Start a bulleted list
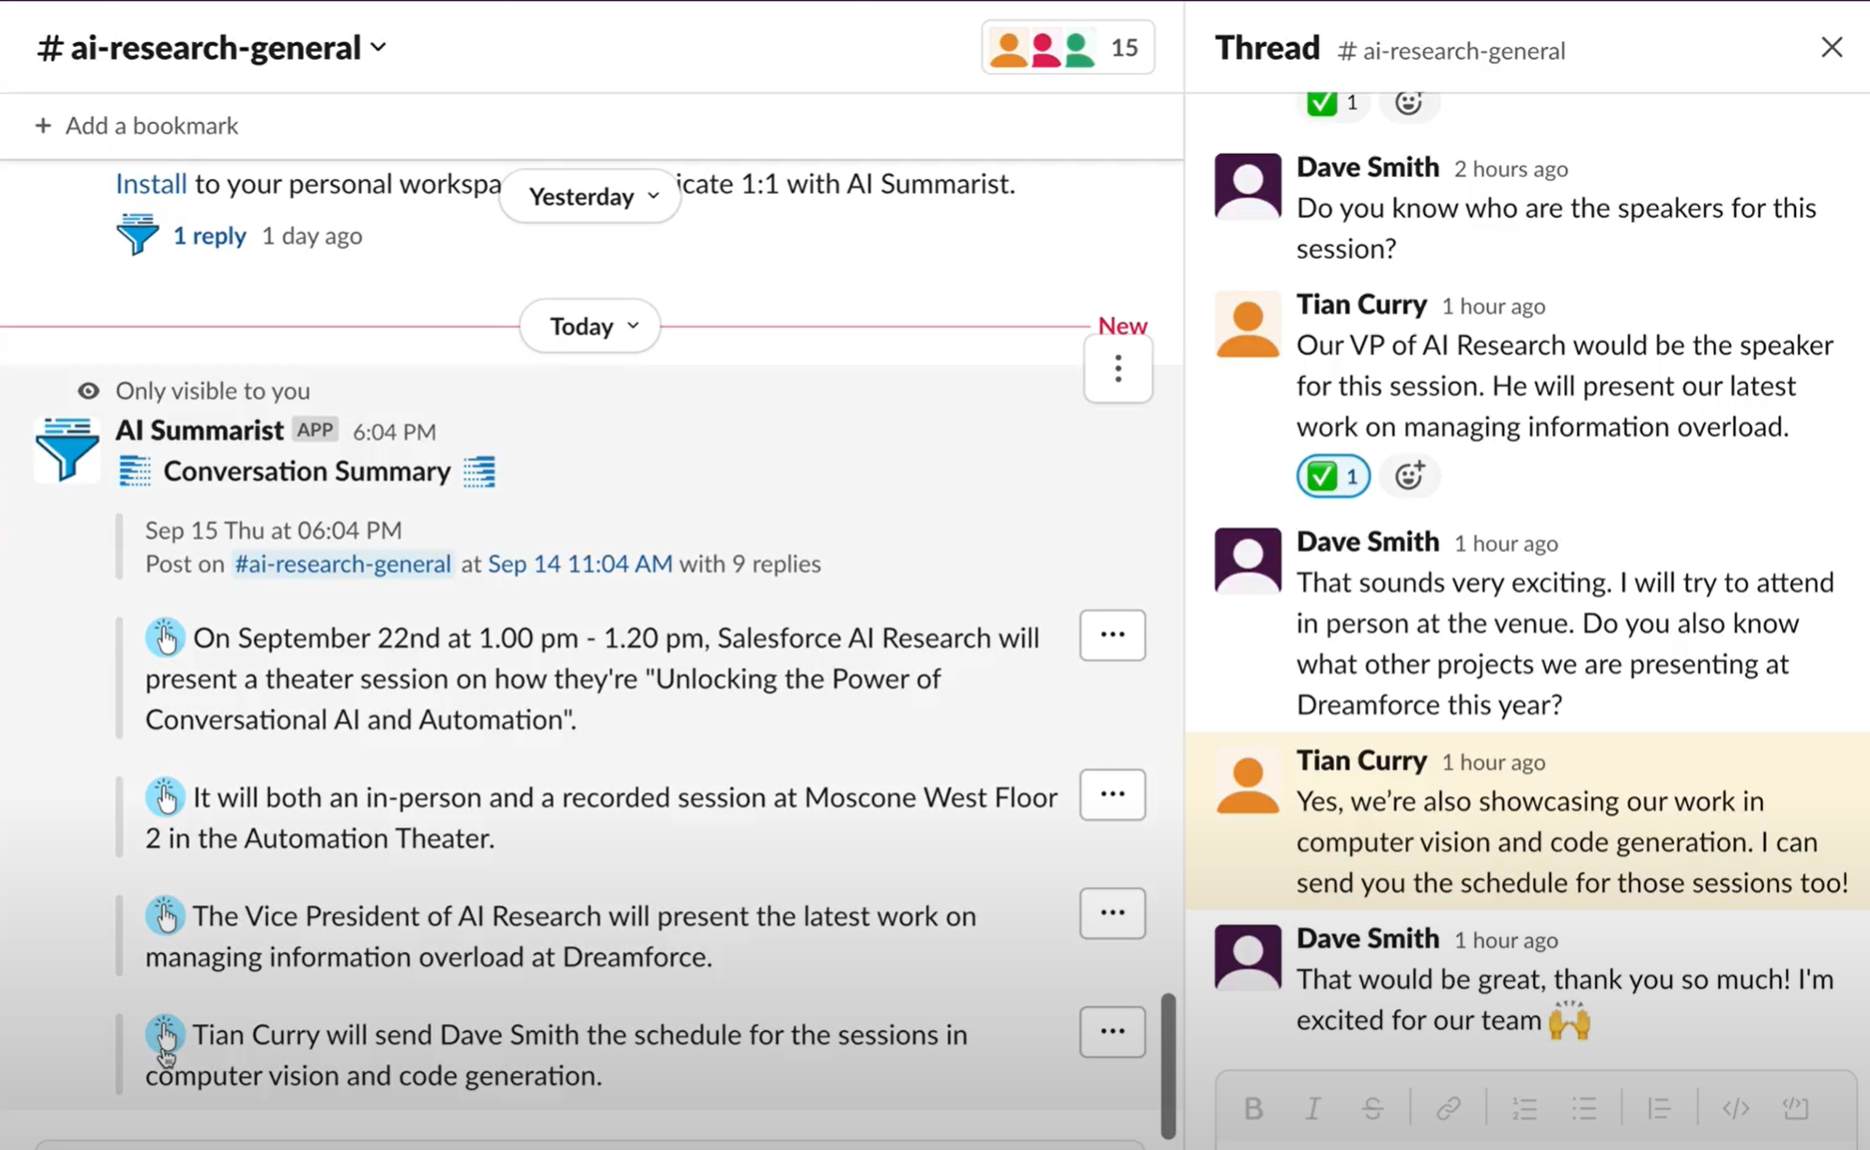 [1584, 1108]
